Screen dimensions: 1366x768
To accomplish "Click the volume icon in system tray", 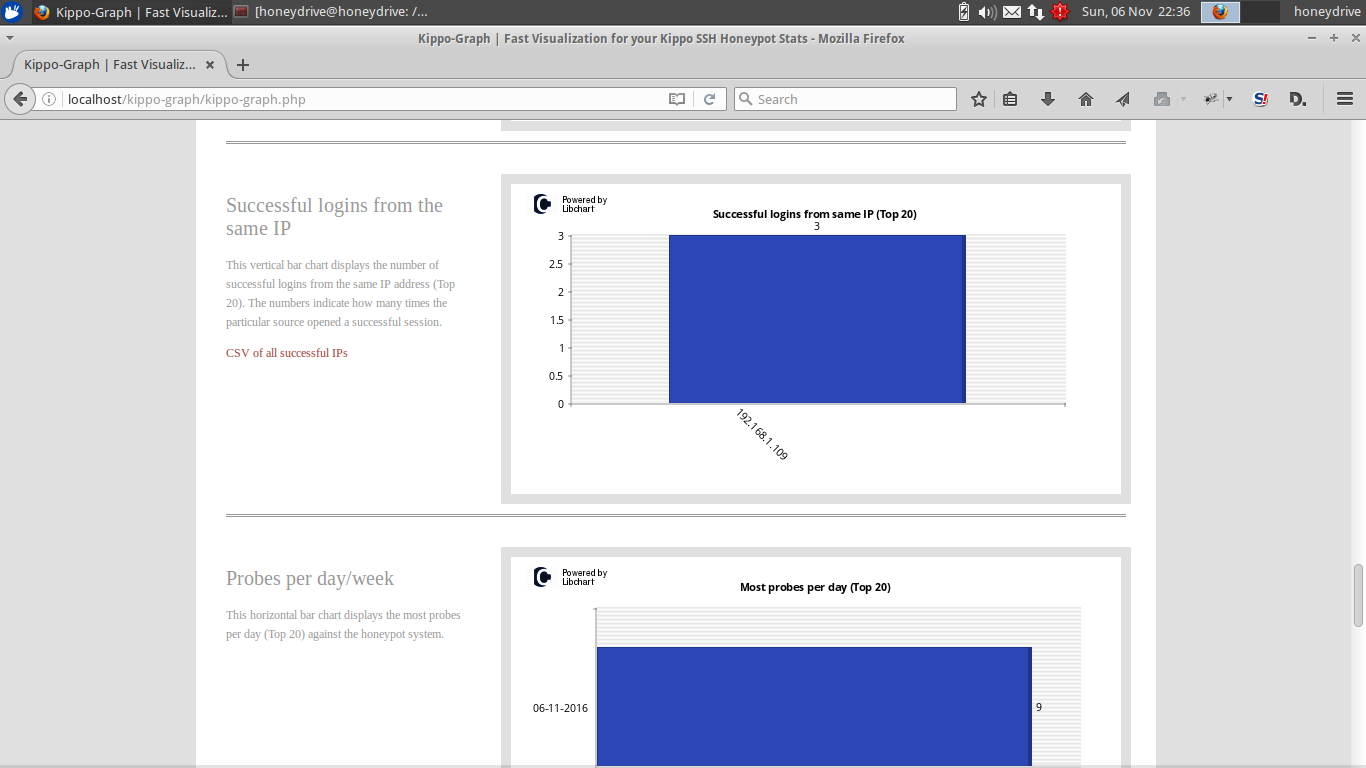I will (987, 12).
